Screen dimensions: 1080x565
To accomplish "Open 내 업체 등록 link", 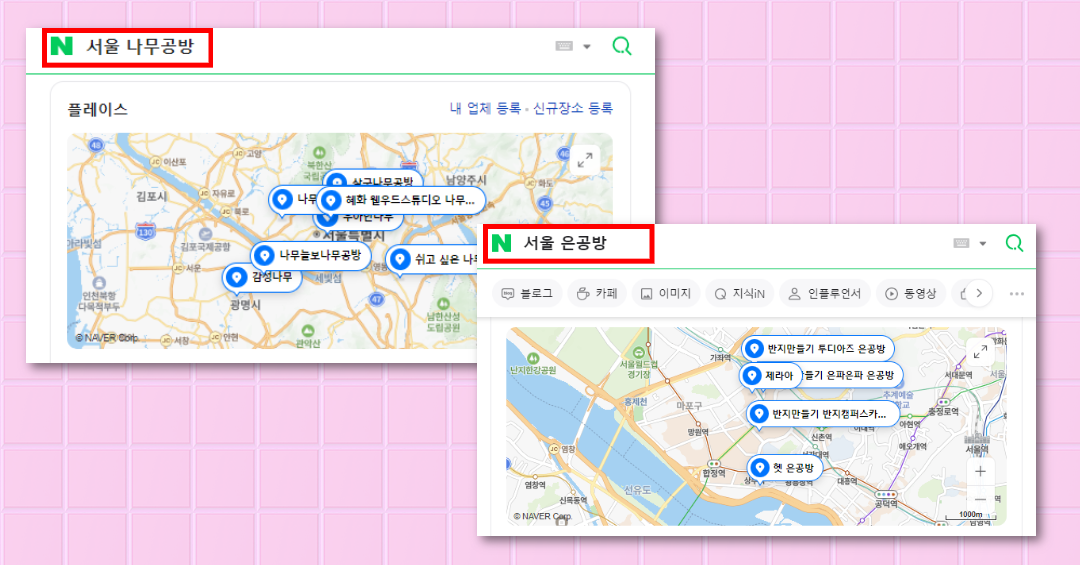I will 485,108.
